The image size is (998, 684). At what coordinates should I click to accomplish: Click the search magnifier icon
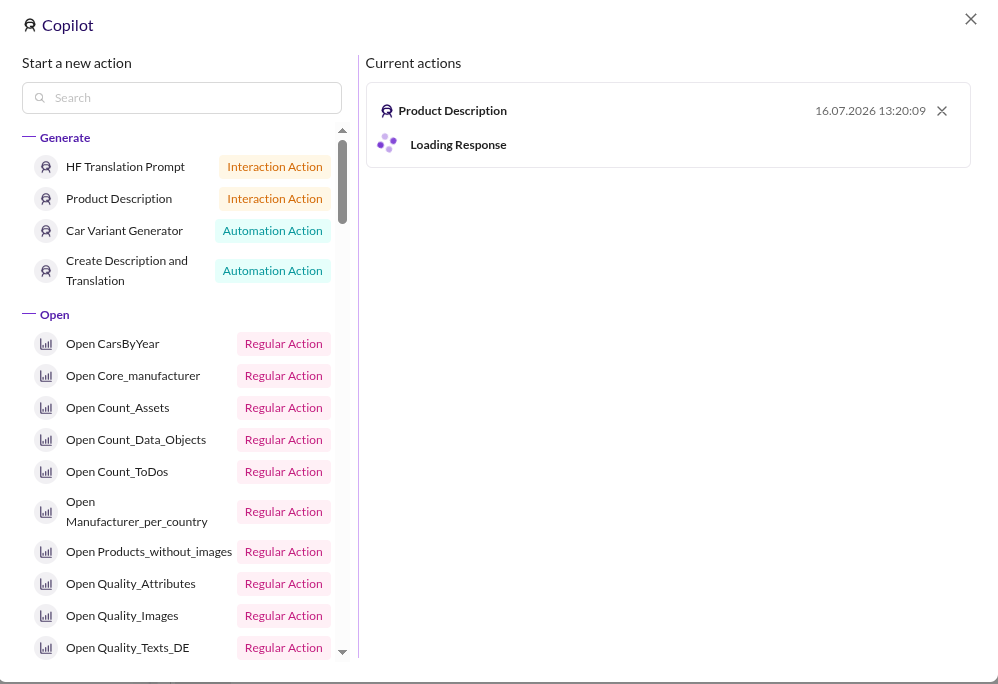(39, 98)
